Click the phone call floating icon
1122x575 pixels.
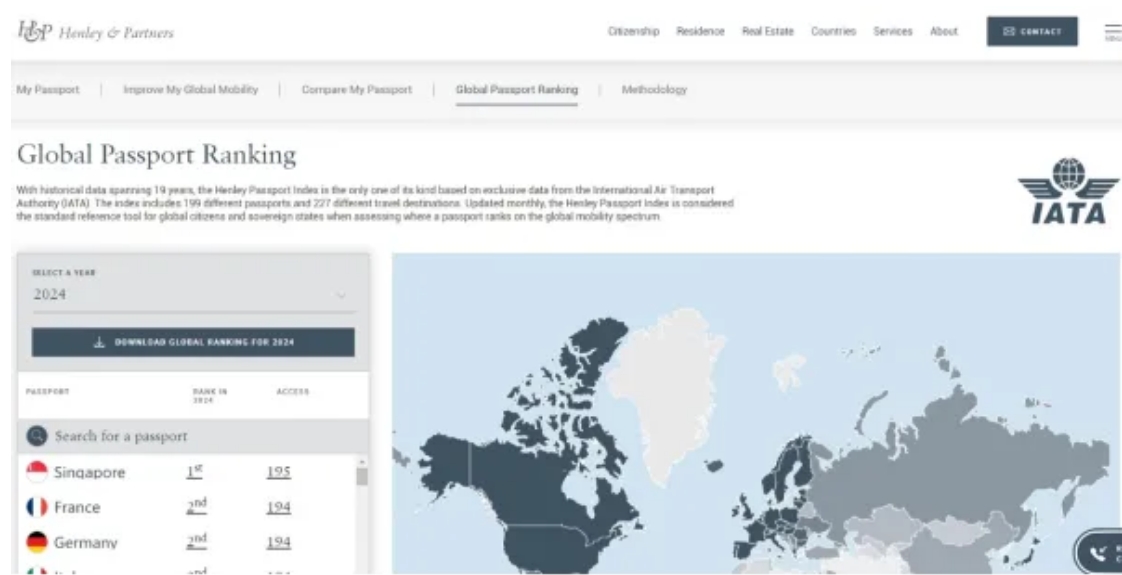point(1099,551)
